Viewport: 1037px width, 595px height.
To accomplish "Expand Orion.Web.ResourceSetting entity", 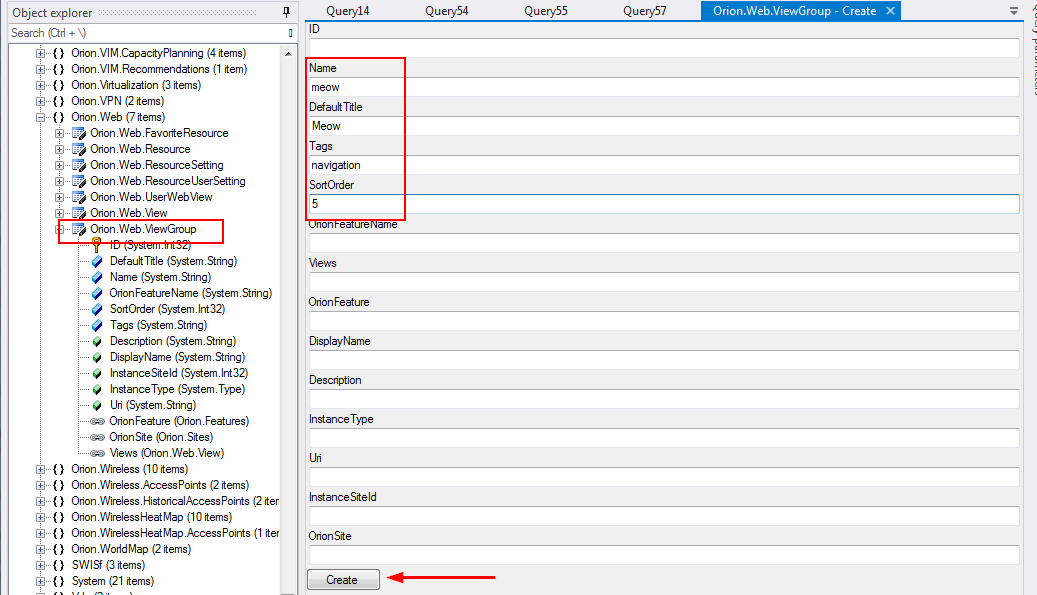I will tap(60, 165).
